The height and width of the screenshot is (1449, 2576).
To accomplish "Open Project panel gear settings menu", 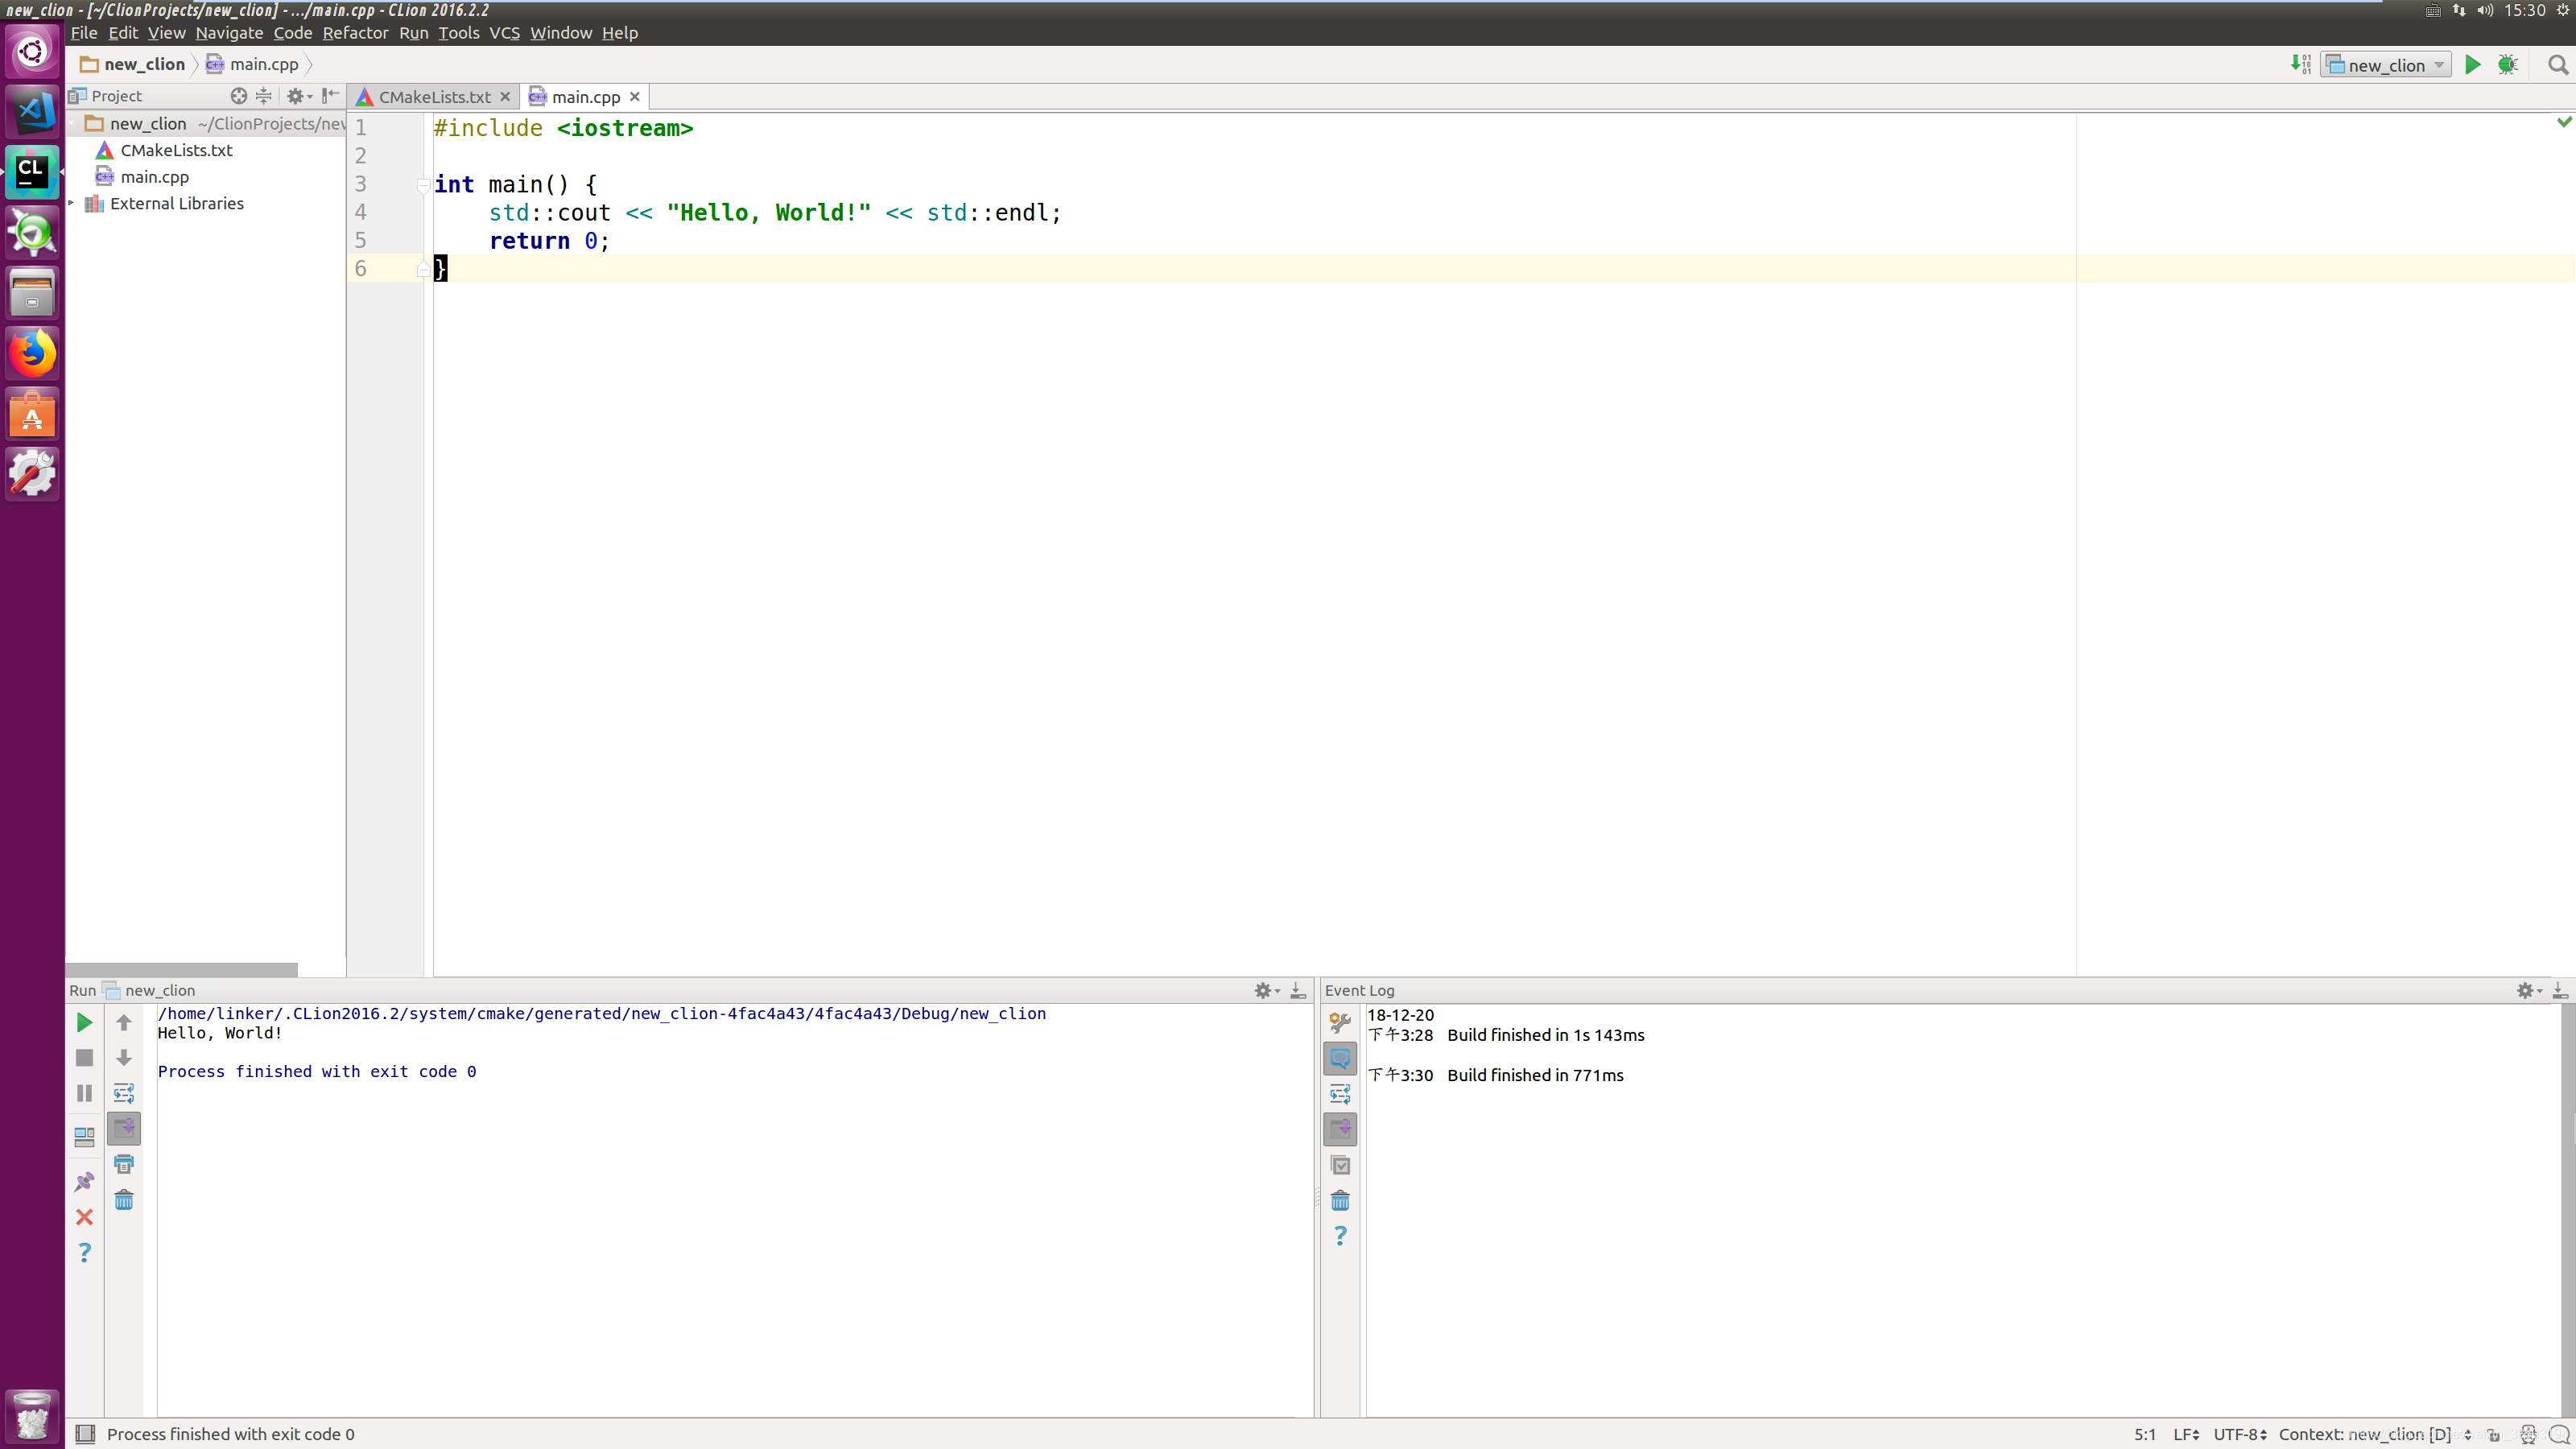I will (299, 96).
